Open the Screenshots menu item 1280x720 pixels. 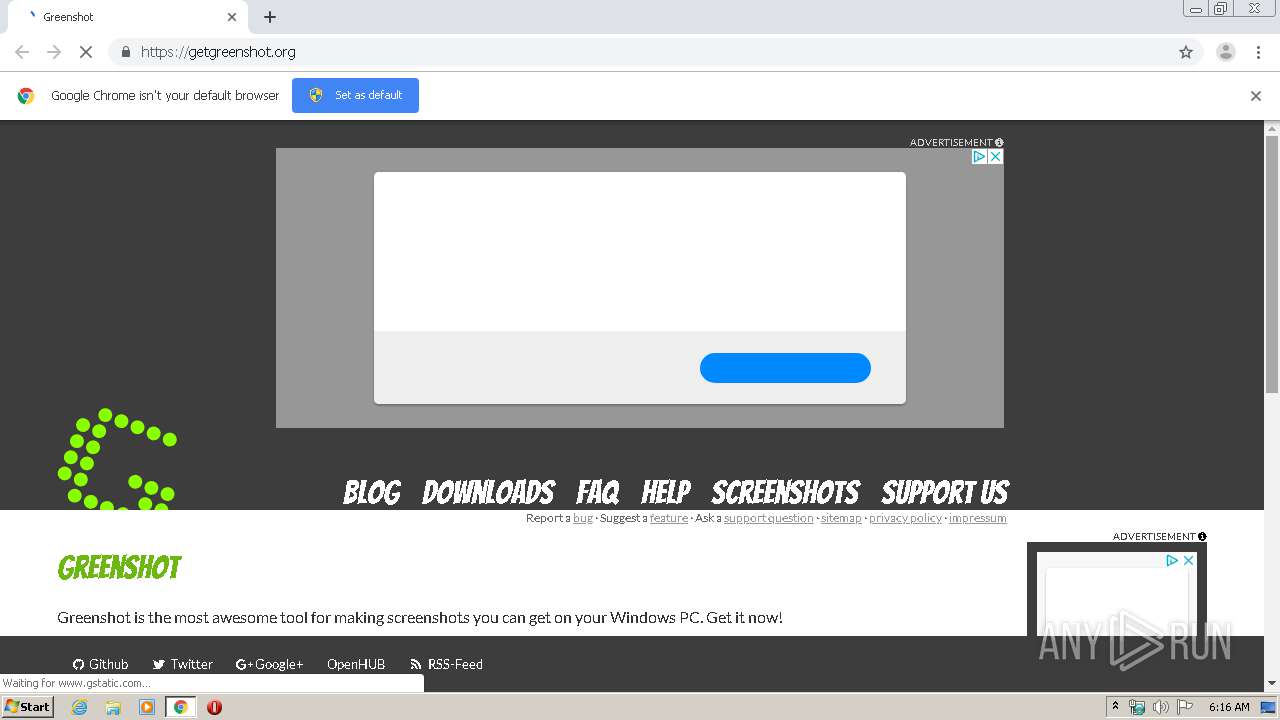pyautogui.click(x=785, y=492)
